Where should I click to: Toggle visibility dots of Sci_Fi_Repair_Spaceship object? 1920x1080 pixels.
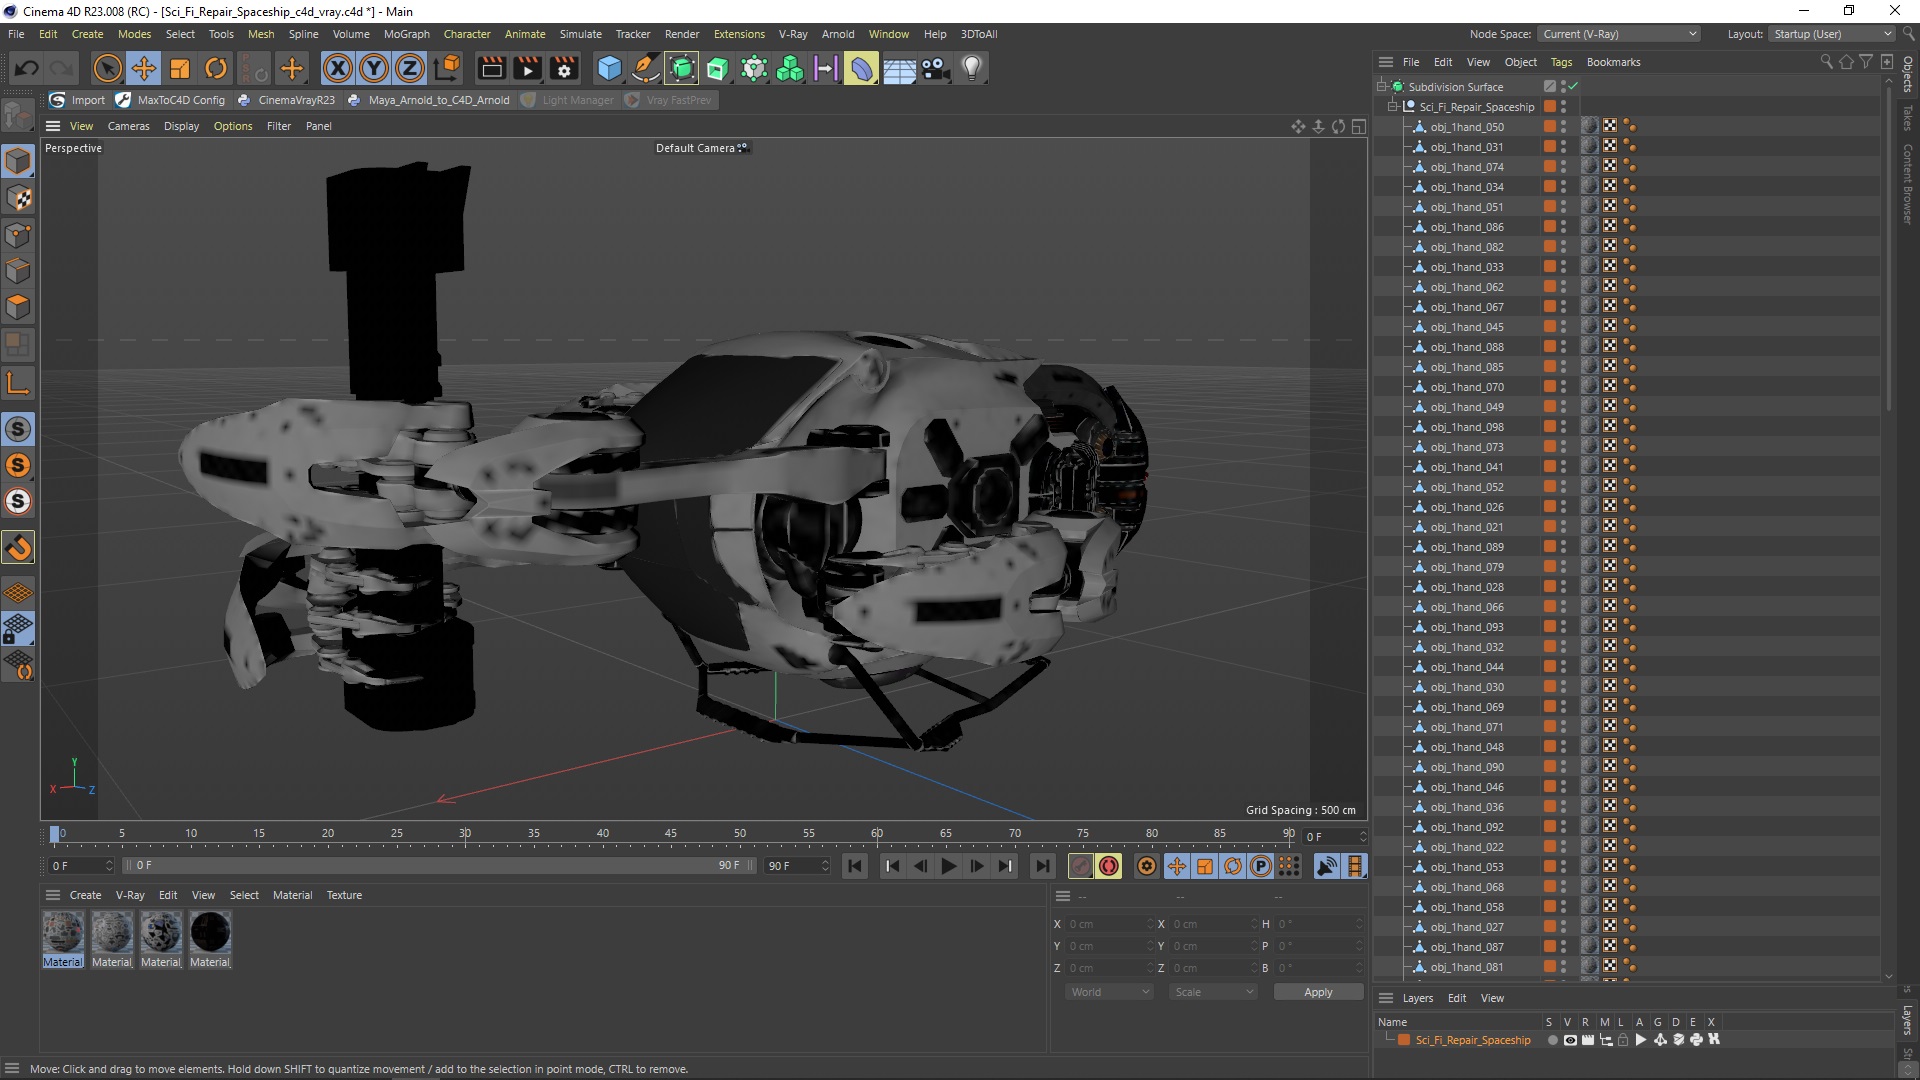coord(1564,107)
